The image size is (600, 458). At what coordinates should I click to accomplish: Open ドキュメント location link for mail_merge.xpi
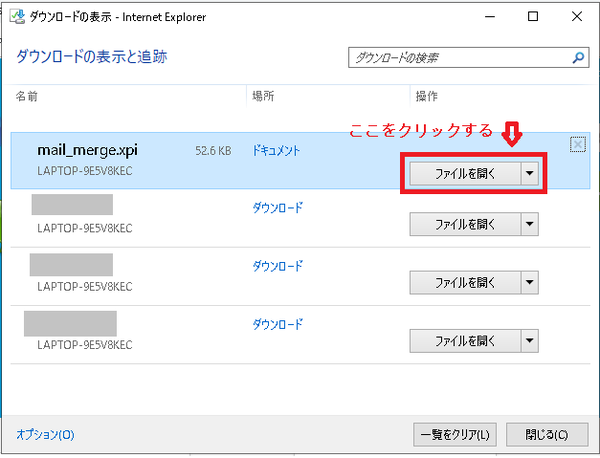[278, 150]
